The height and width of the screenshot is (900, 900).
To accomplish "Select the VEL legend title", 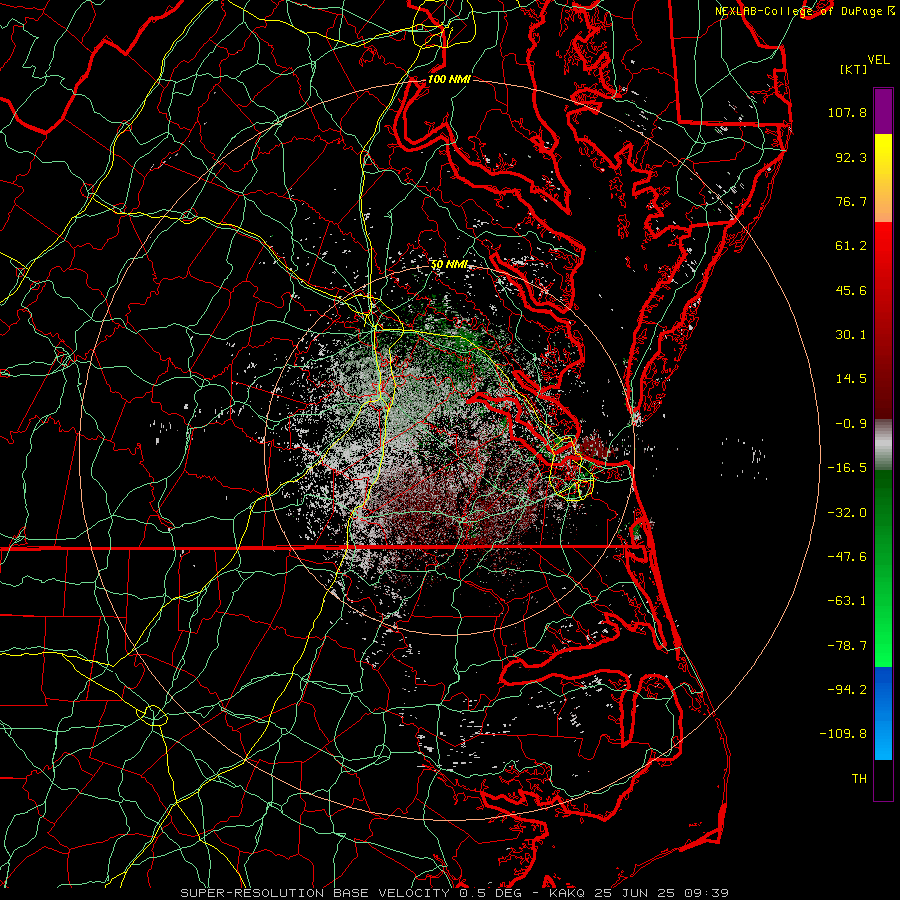I will coord(878,60).
